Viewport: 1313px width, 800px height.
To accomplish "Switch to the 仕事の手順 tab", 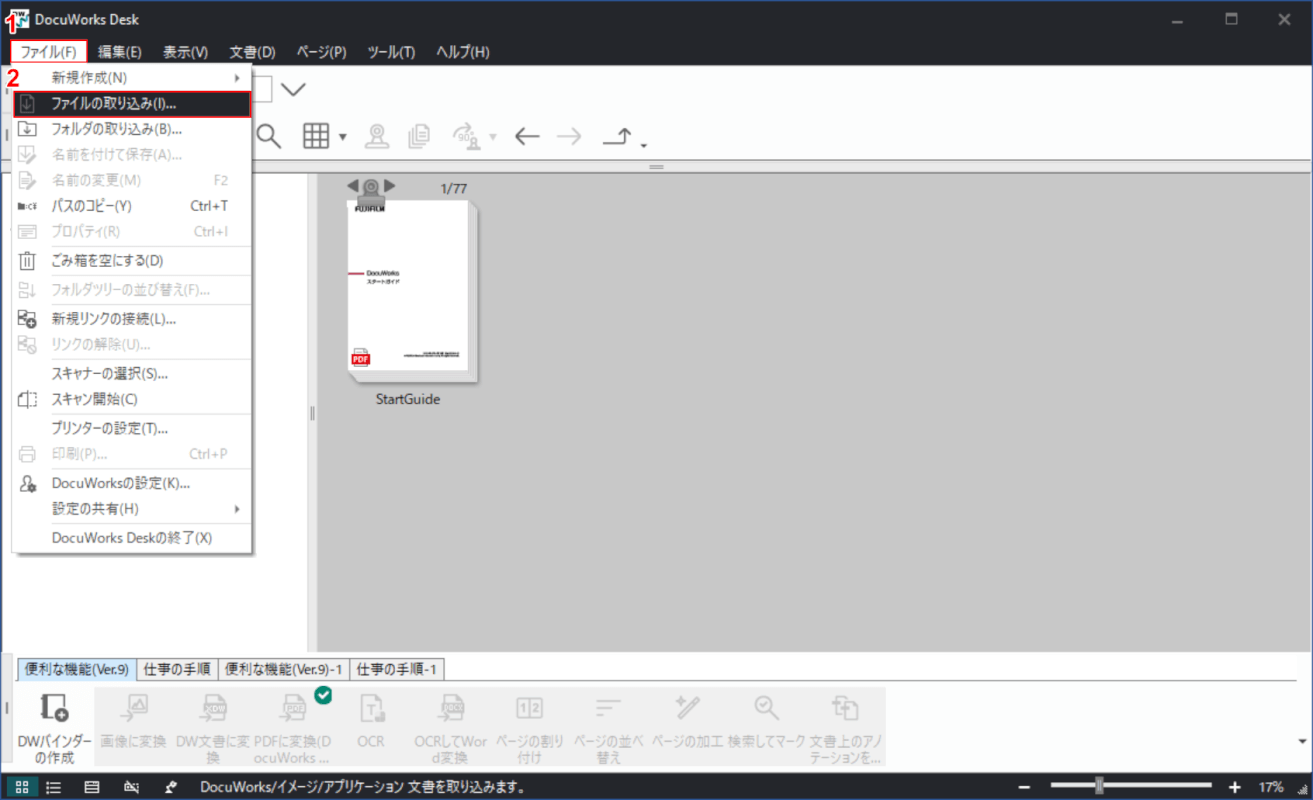I will (x=177, y=669).
